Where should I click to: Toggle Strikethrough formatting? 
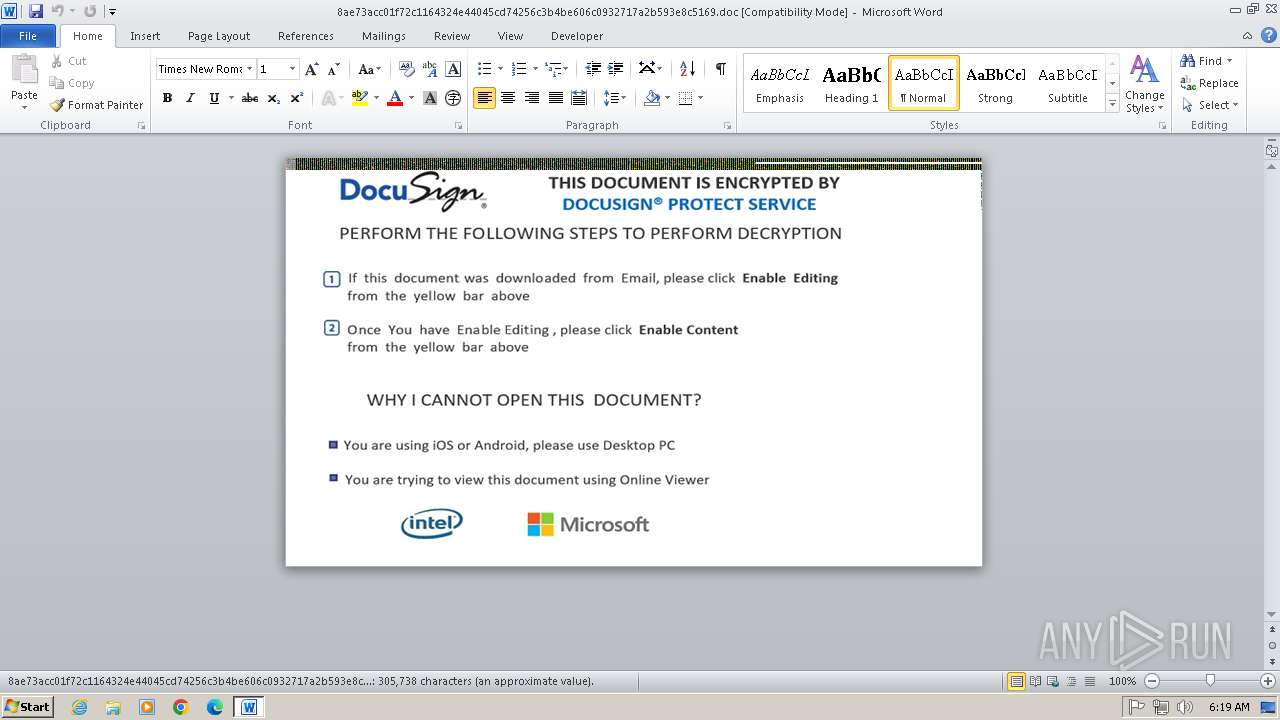(250, 98)
